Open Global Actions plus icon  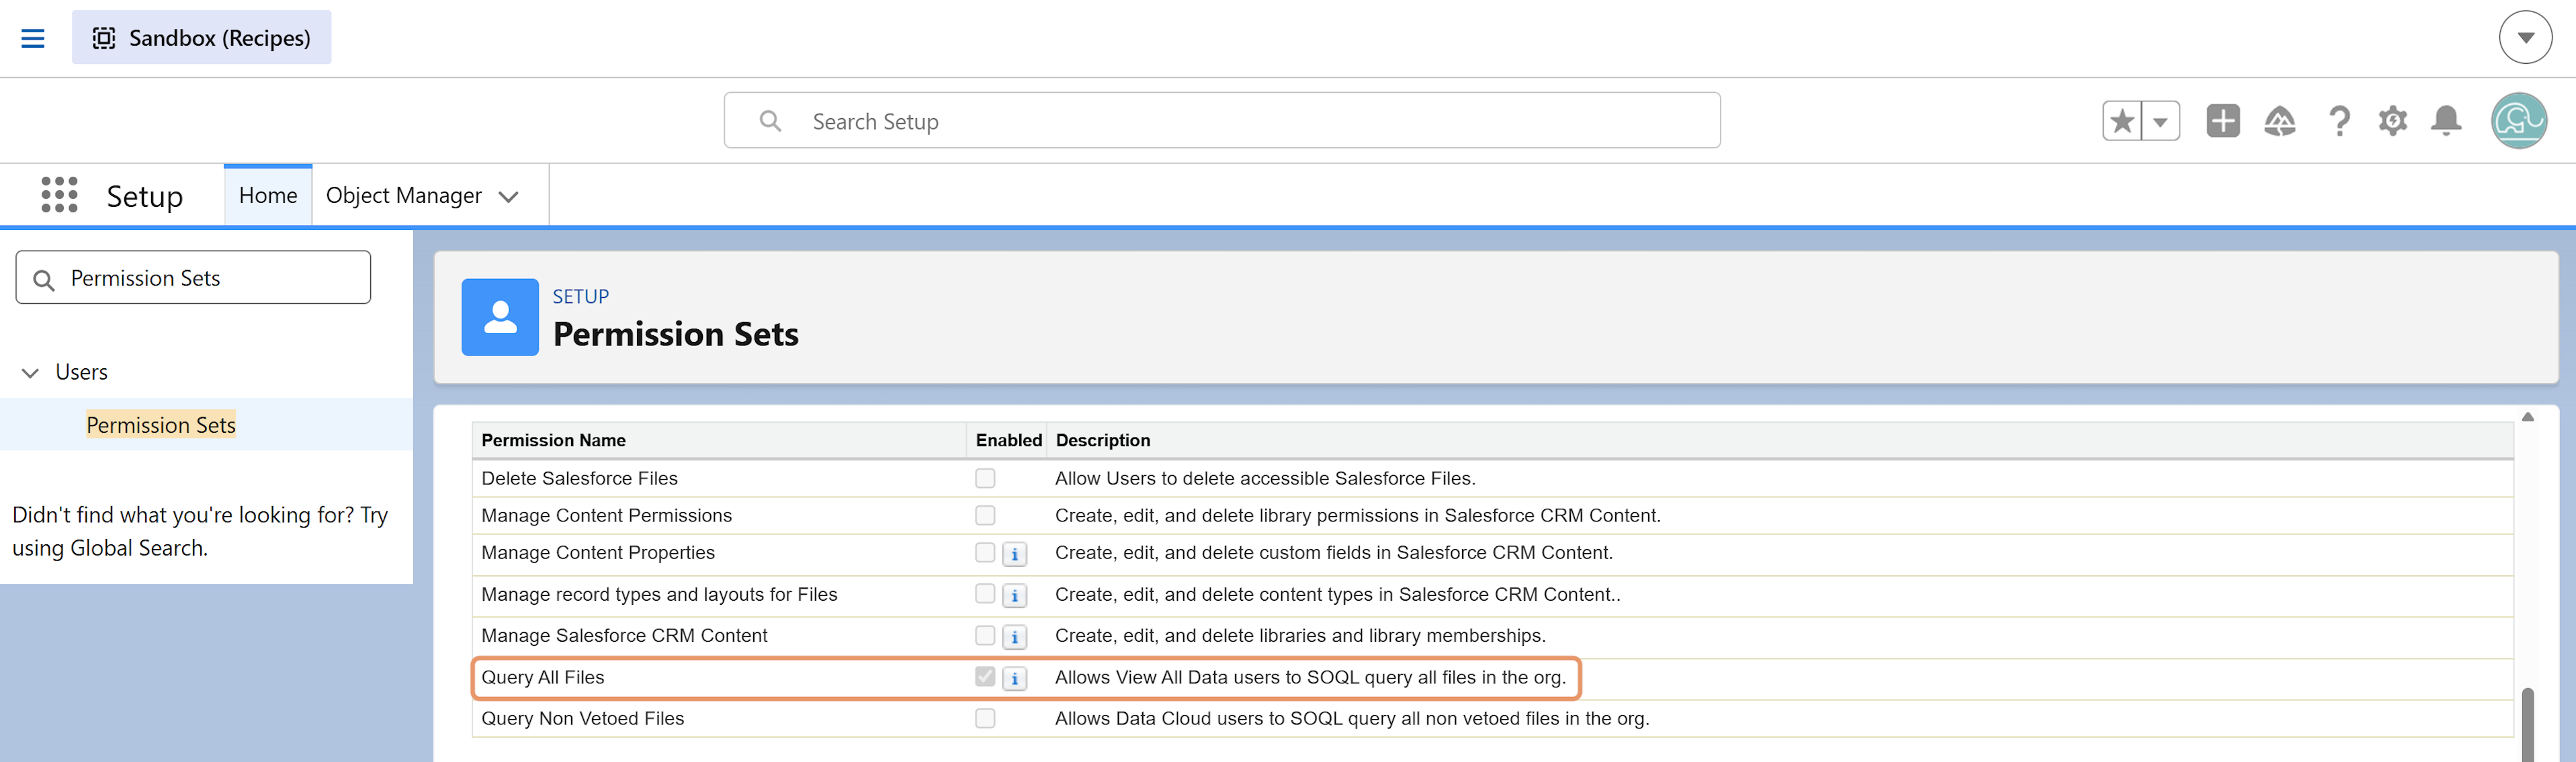point(2223,121)
